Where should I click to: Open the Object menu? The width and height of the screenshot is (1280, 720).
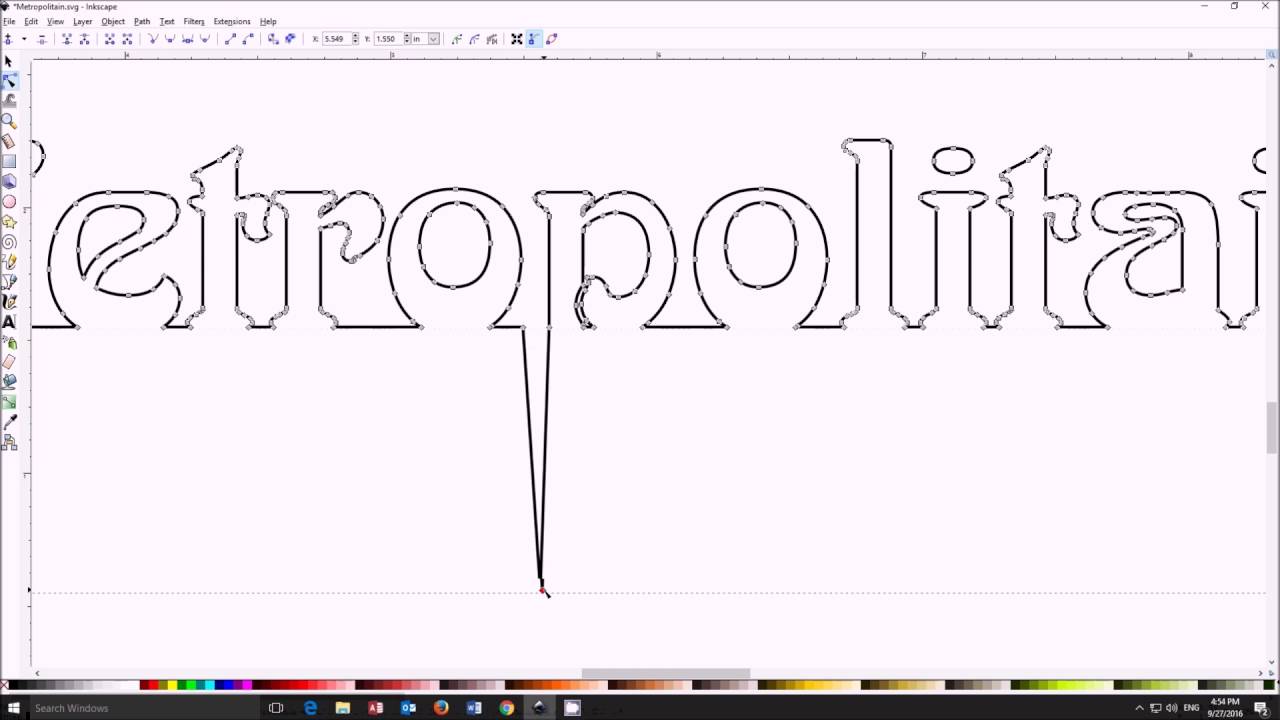point(113,21)
